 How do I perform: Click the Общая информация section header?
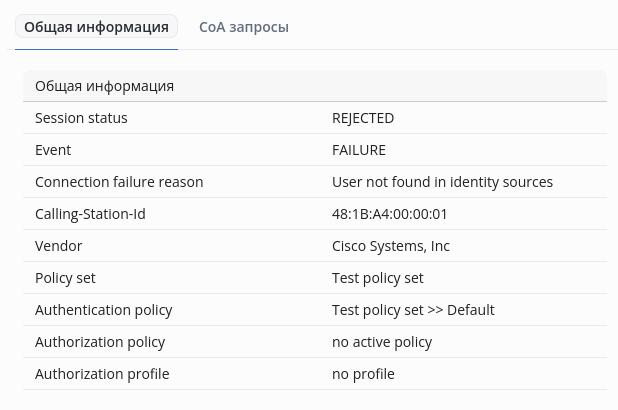[104, 86]
